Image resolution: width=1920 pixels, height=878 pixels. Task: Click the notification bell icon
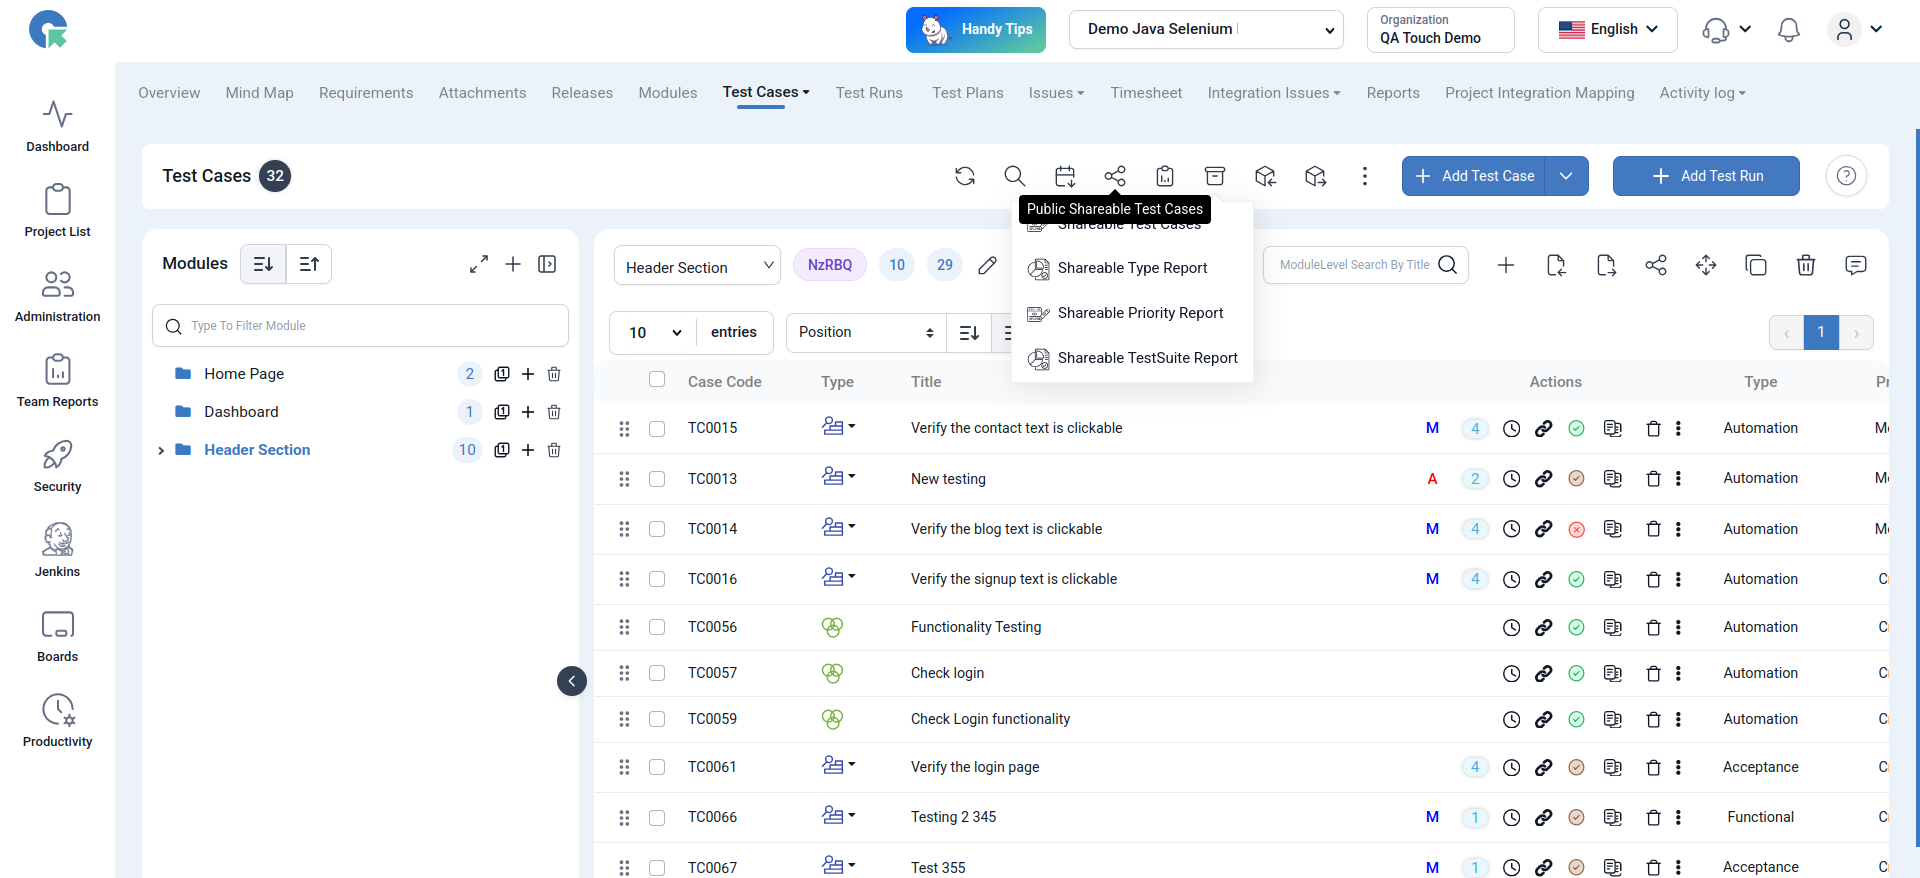tap(1788, 30)
